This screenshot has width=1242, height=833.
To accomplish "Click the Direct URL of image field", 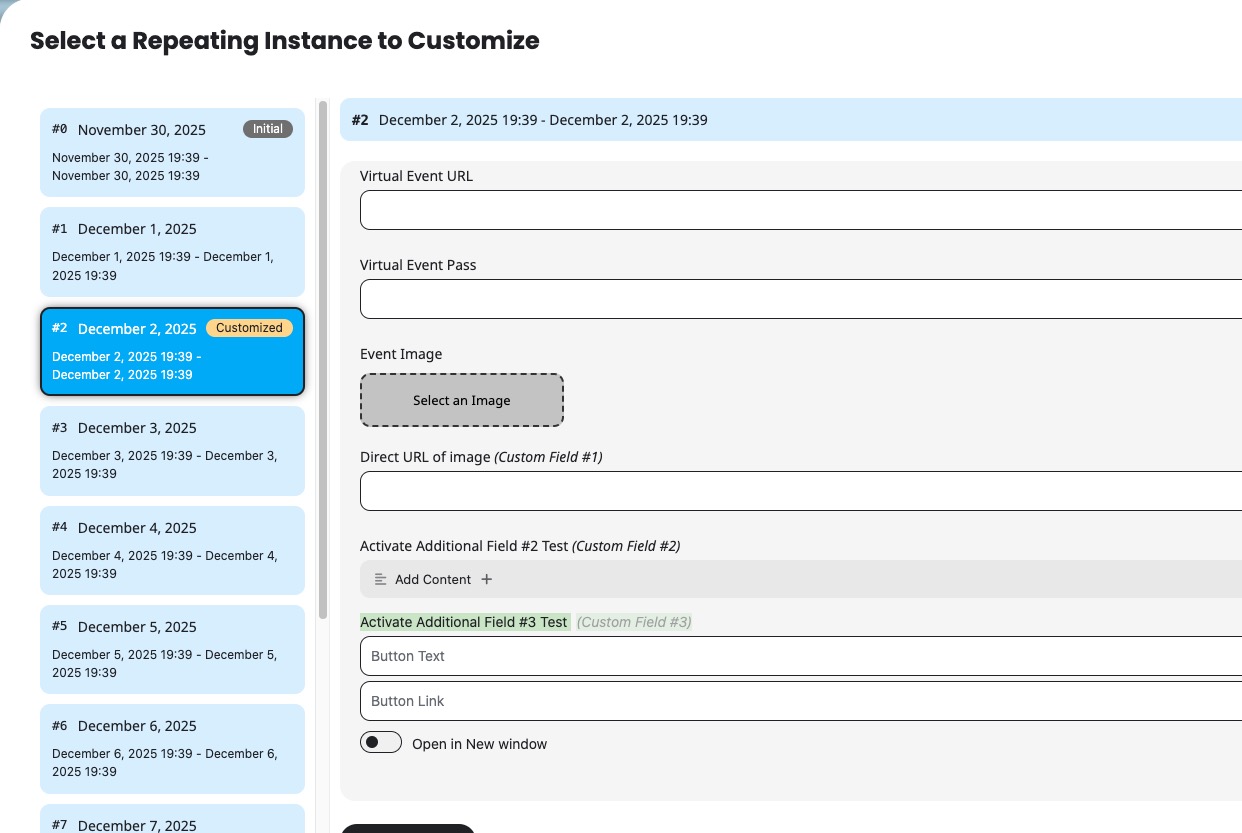I will pyautogui.click(x=800, y=491).
